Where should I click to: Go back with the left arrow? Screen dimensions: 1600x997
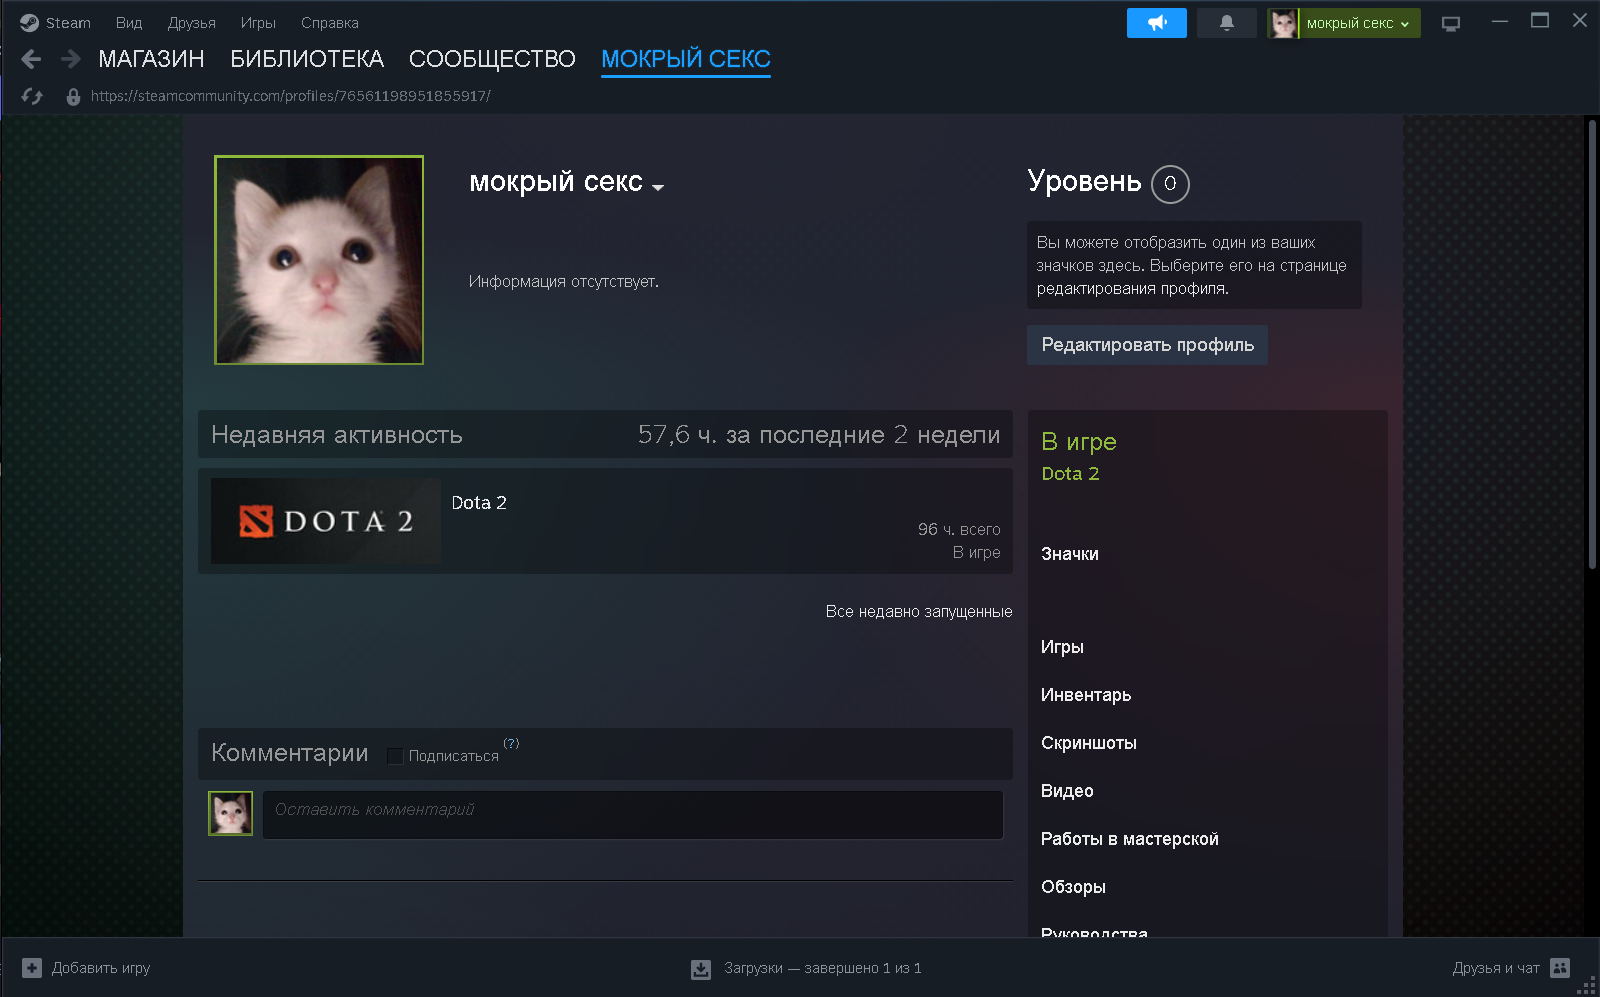[31, 59]
